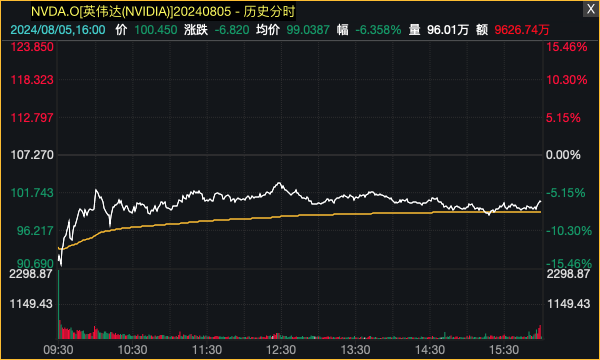Screen dimensions: 600x360
Task: Click the 15.46% upper percent label
Action: (x=567, y=47)
